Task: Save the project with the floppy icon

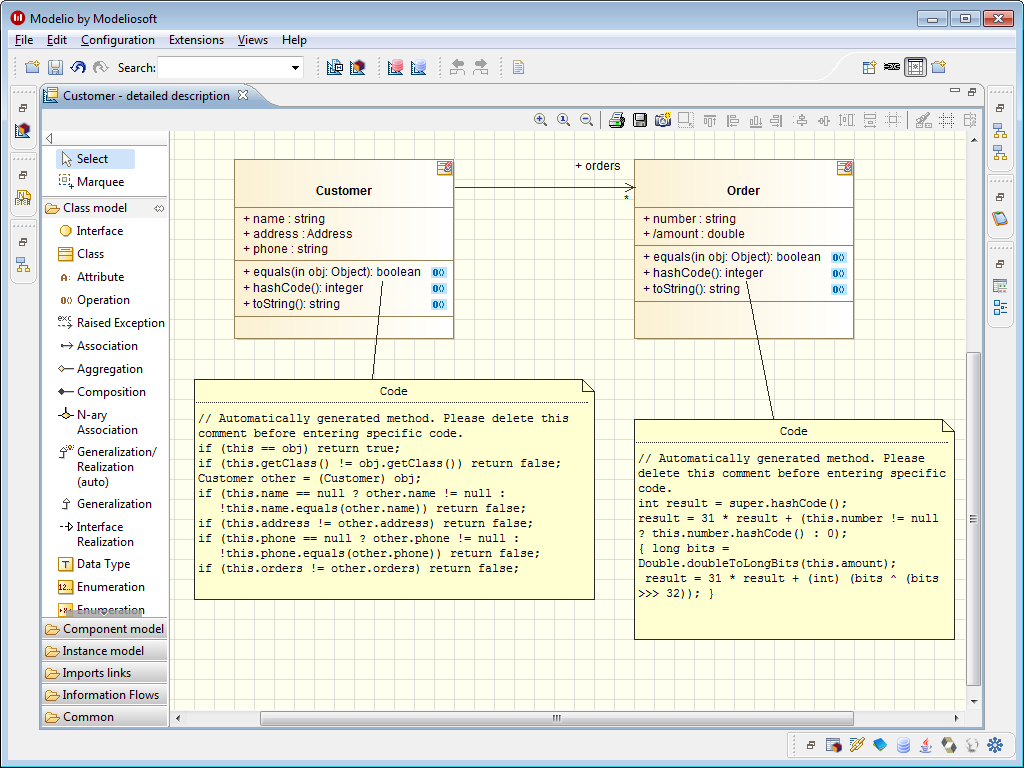Action: pos(56,67)
